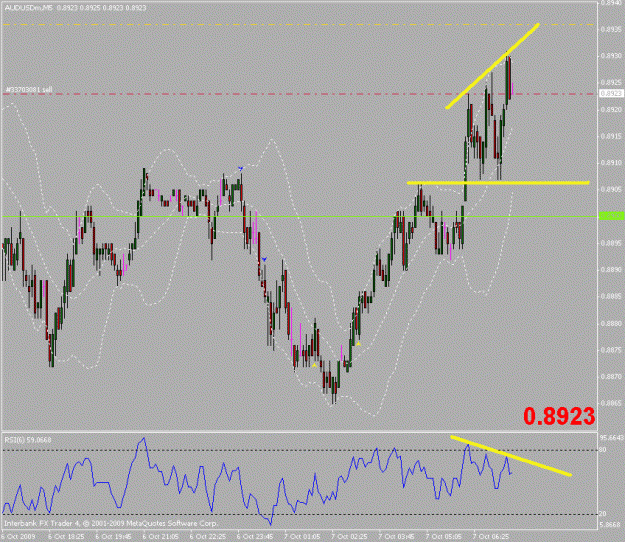625x542 pixels.
Task: Click the 0.8915 price axis label
Action: pyautogui.click(x=611, y=136)
